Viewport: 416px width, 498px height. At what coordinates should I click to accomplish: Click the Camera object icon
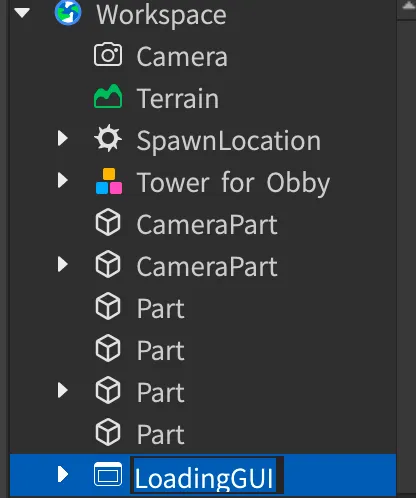(108, 55)
